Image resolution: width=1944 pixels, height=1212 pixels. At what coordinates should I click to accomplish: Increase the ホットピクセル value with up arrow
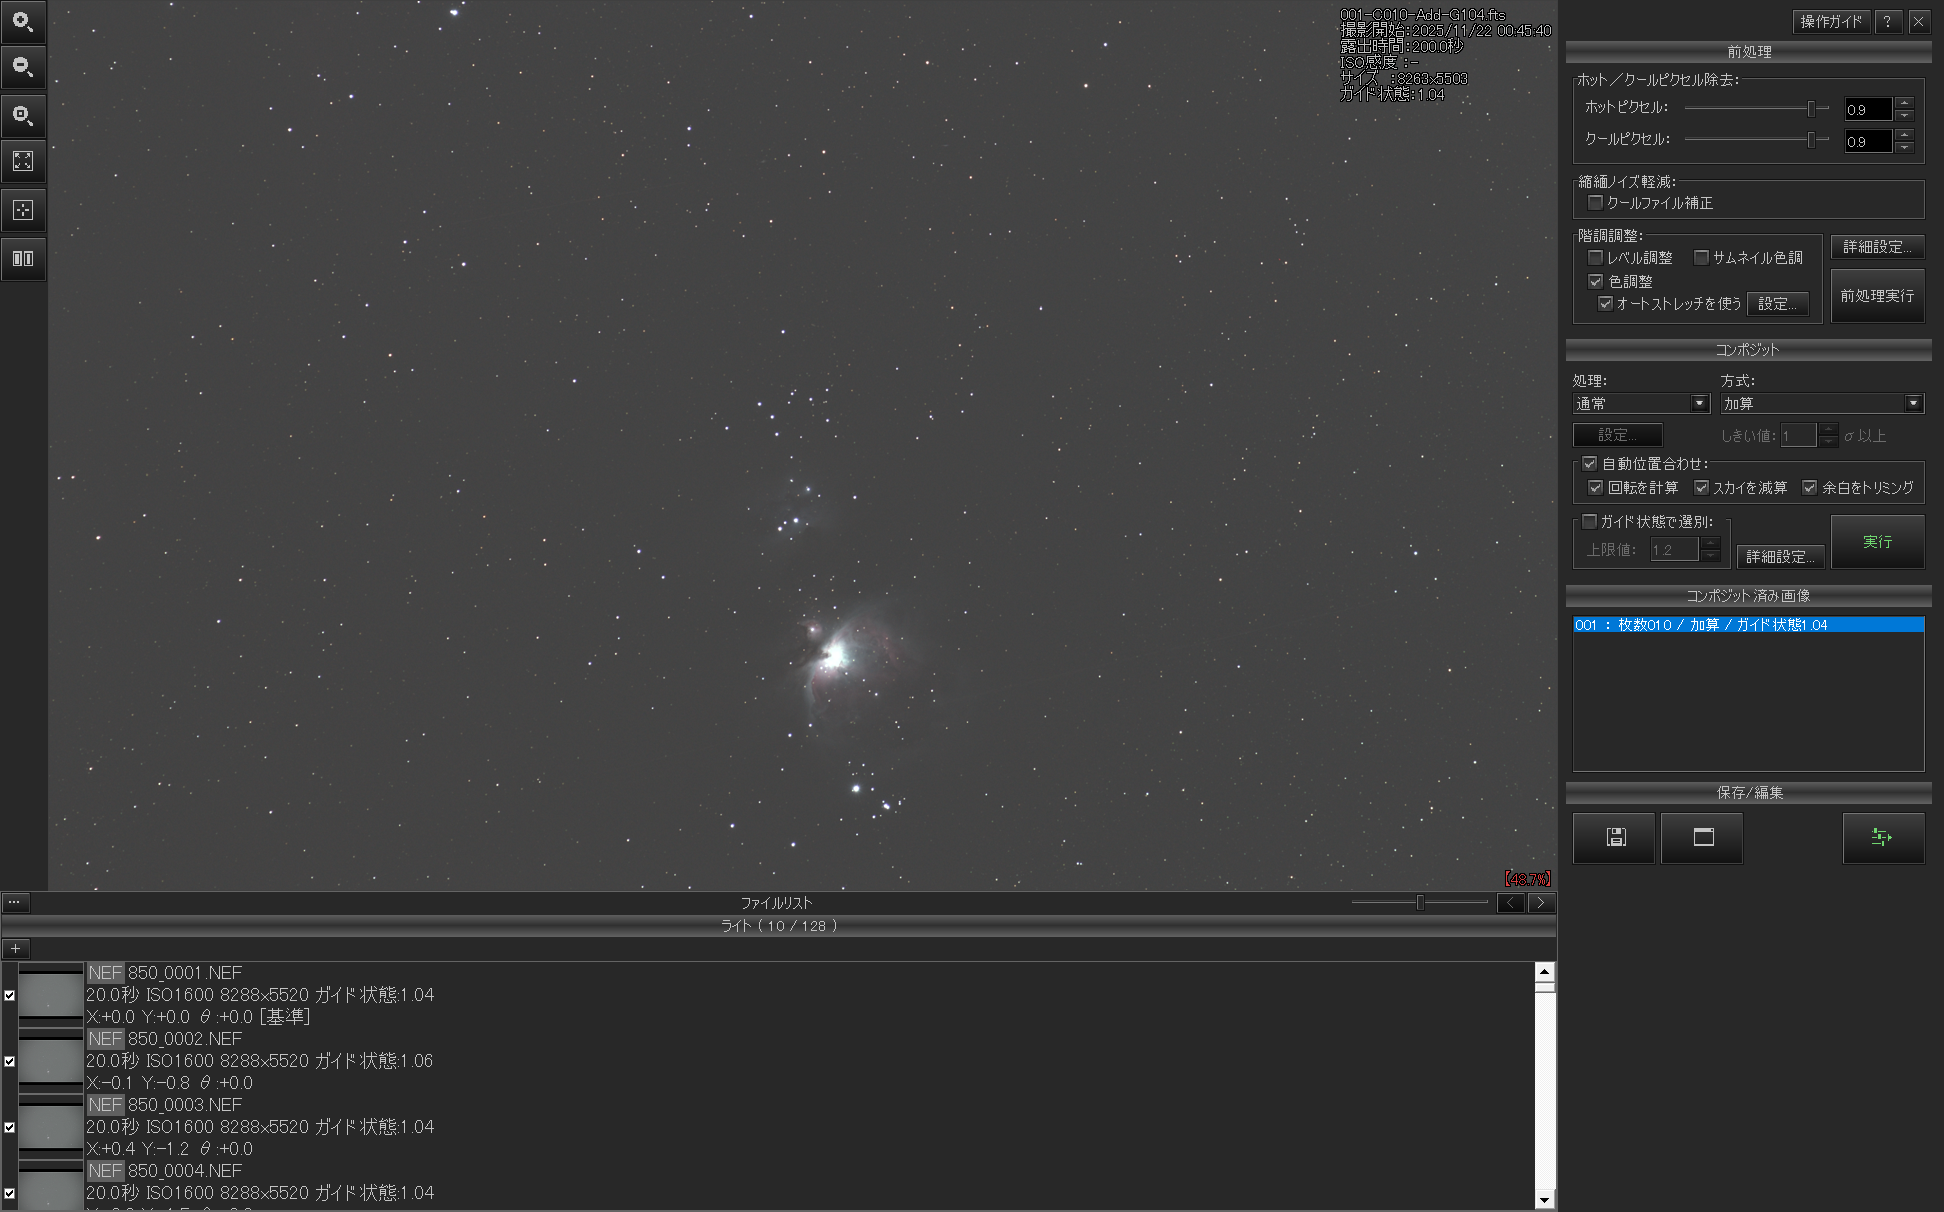pos(1905,103)
